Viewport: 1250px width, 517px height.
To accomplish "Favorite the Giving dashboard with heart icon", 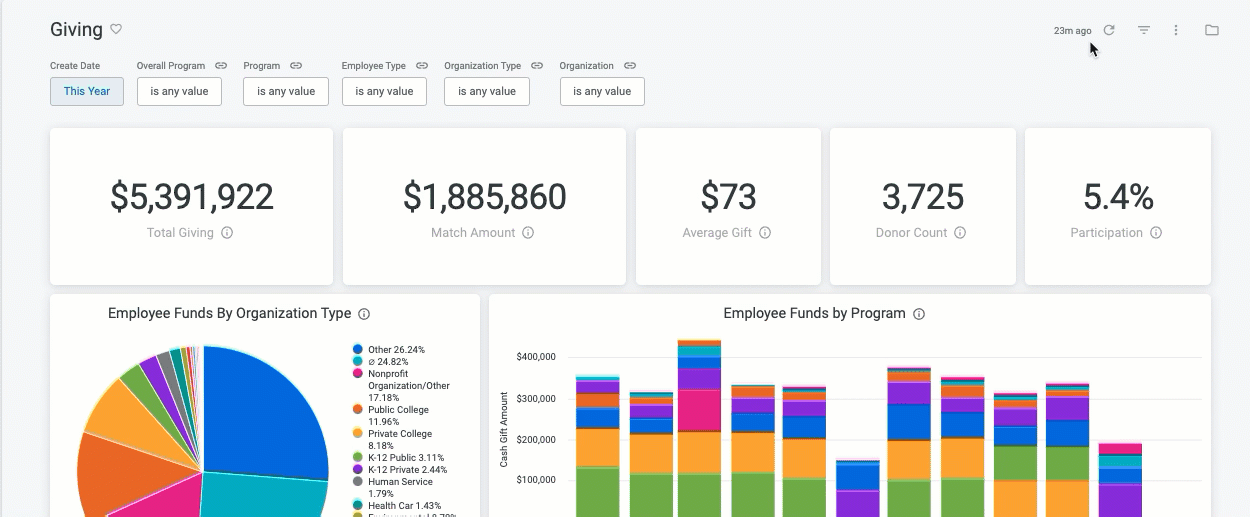I will [116, 30].
